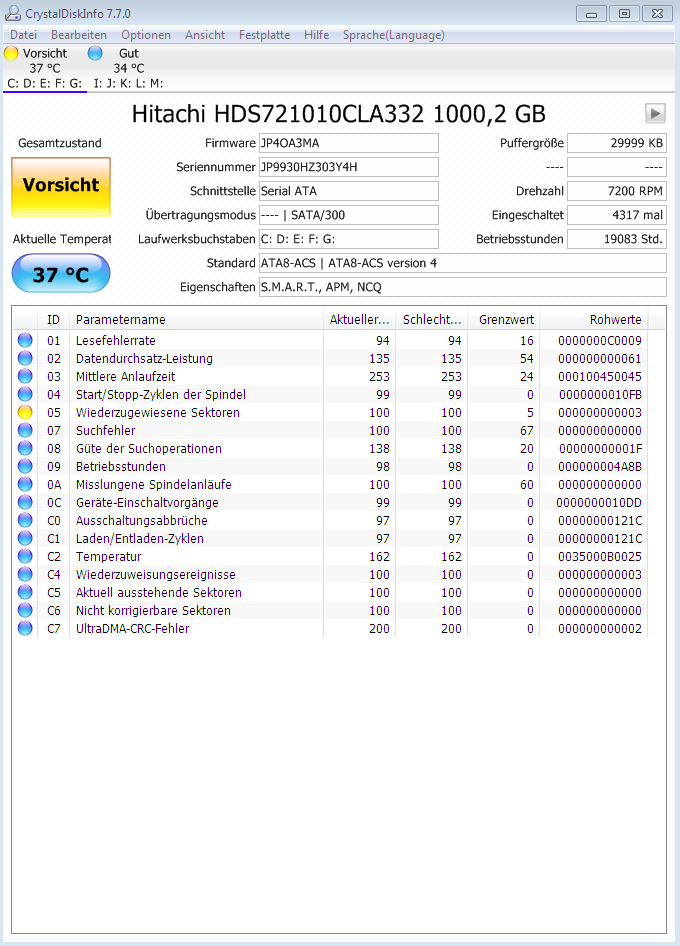Viewport: 680px width, 946px height.
Task: Click the blue dot for Aktuell ausstehende Sektoren
Action: tap(25, 592)
